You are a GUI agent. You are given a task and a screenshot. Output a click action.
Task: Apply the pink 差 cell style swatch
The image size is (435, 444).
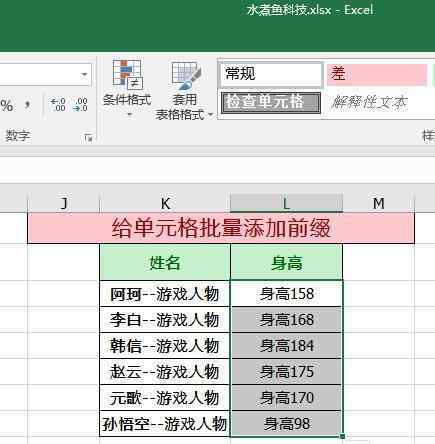pyautogui.click(x=377, y=74)
